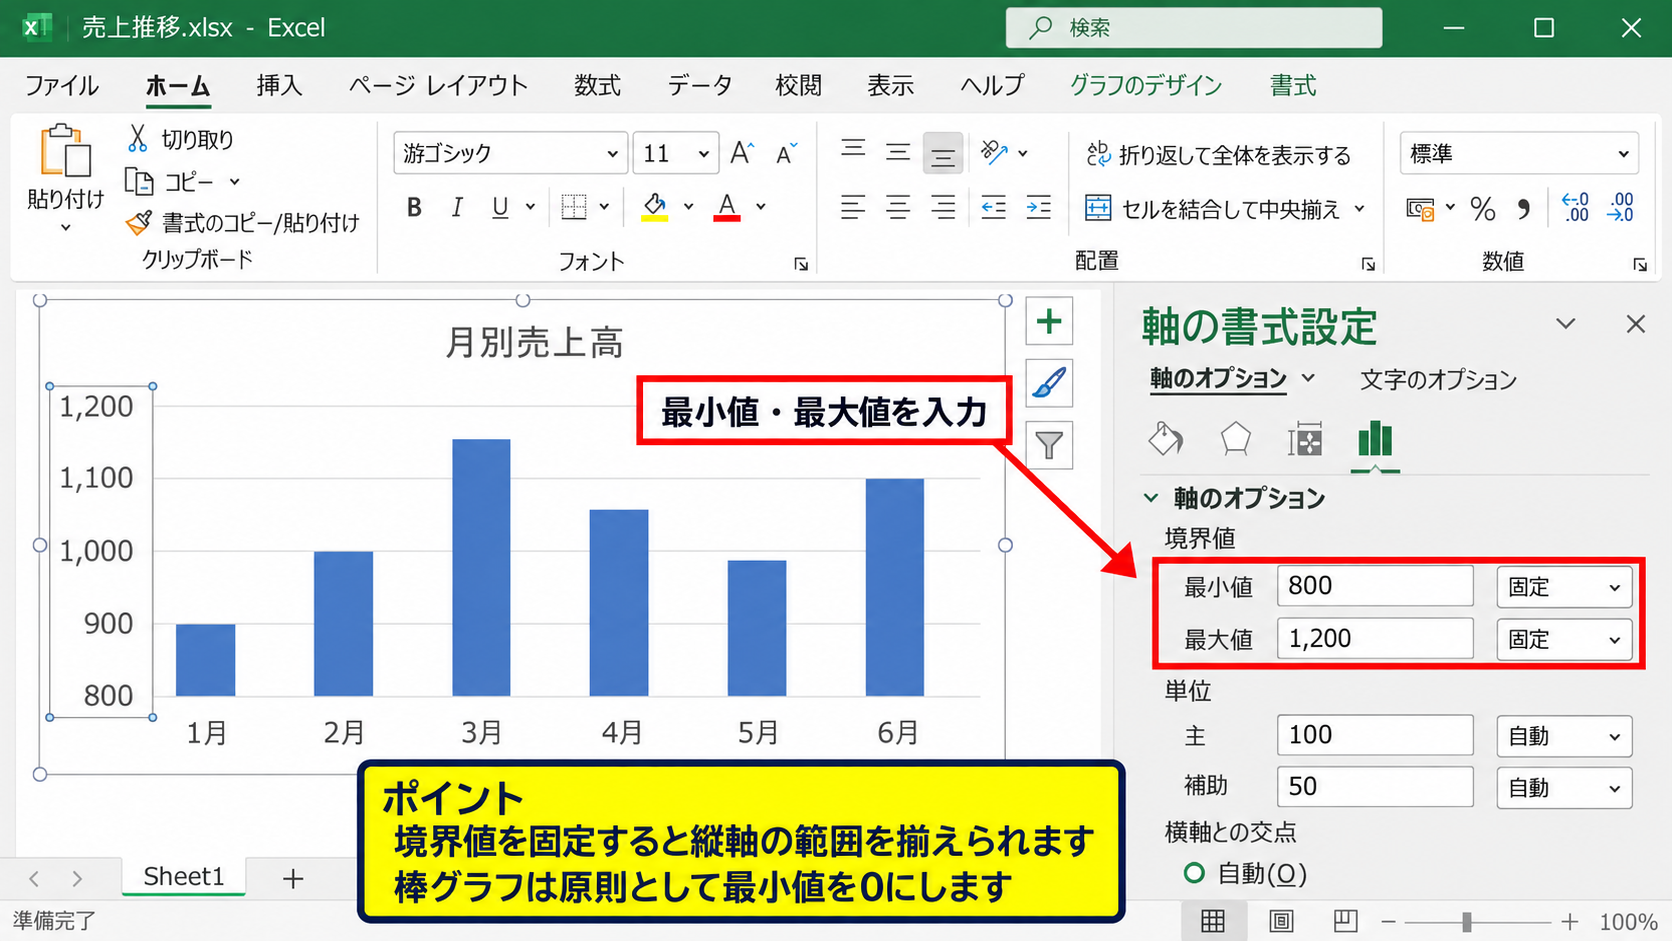Click the increase indent icon
Image resolution: width=1672 pixels, height=941 pixels.
(1039, 207)
